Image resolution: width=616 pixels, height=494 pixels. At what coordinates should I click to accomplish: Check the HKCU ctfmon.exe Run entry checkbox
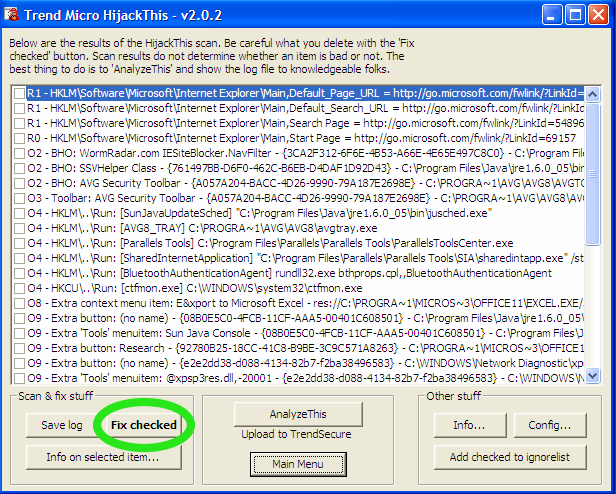click(19, 288)
